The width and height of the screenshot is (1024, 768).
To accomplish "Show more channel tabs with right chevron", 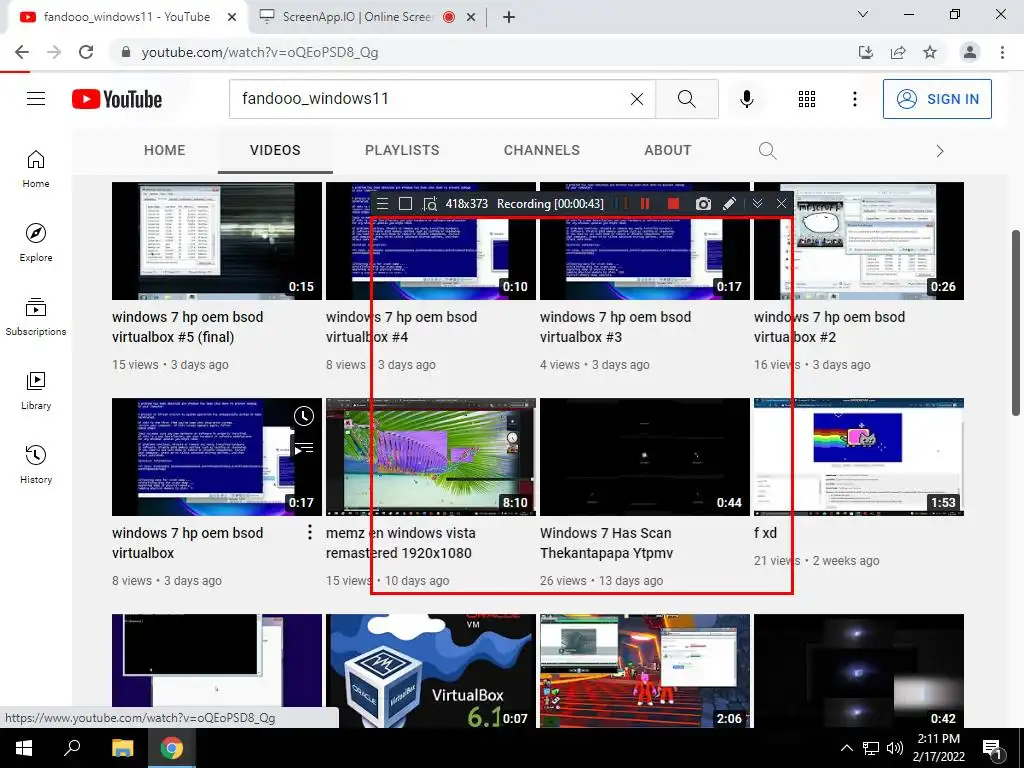I will pos(940,151).
